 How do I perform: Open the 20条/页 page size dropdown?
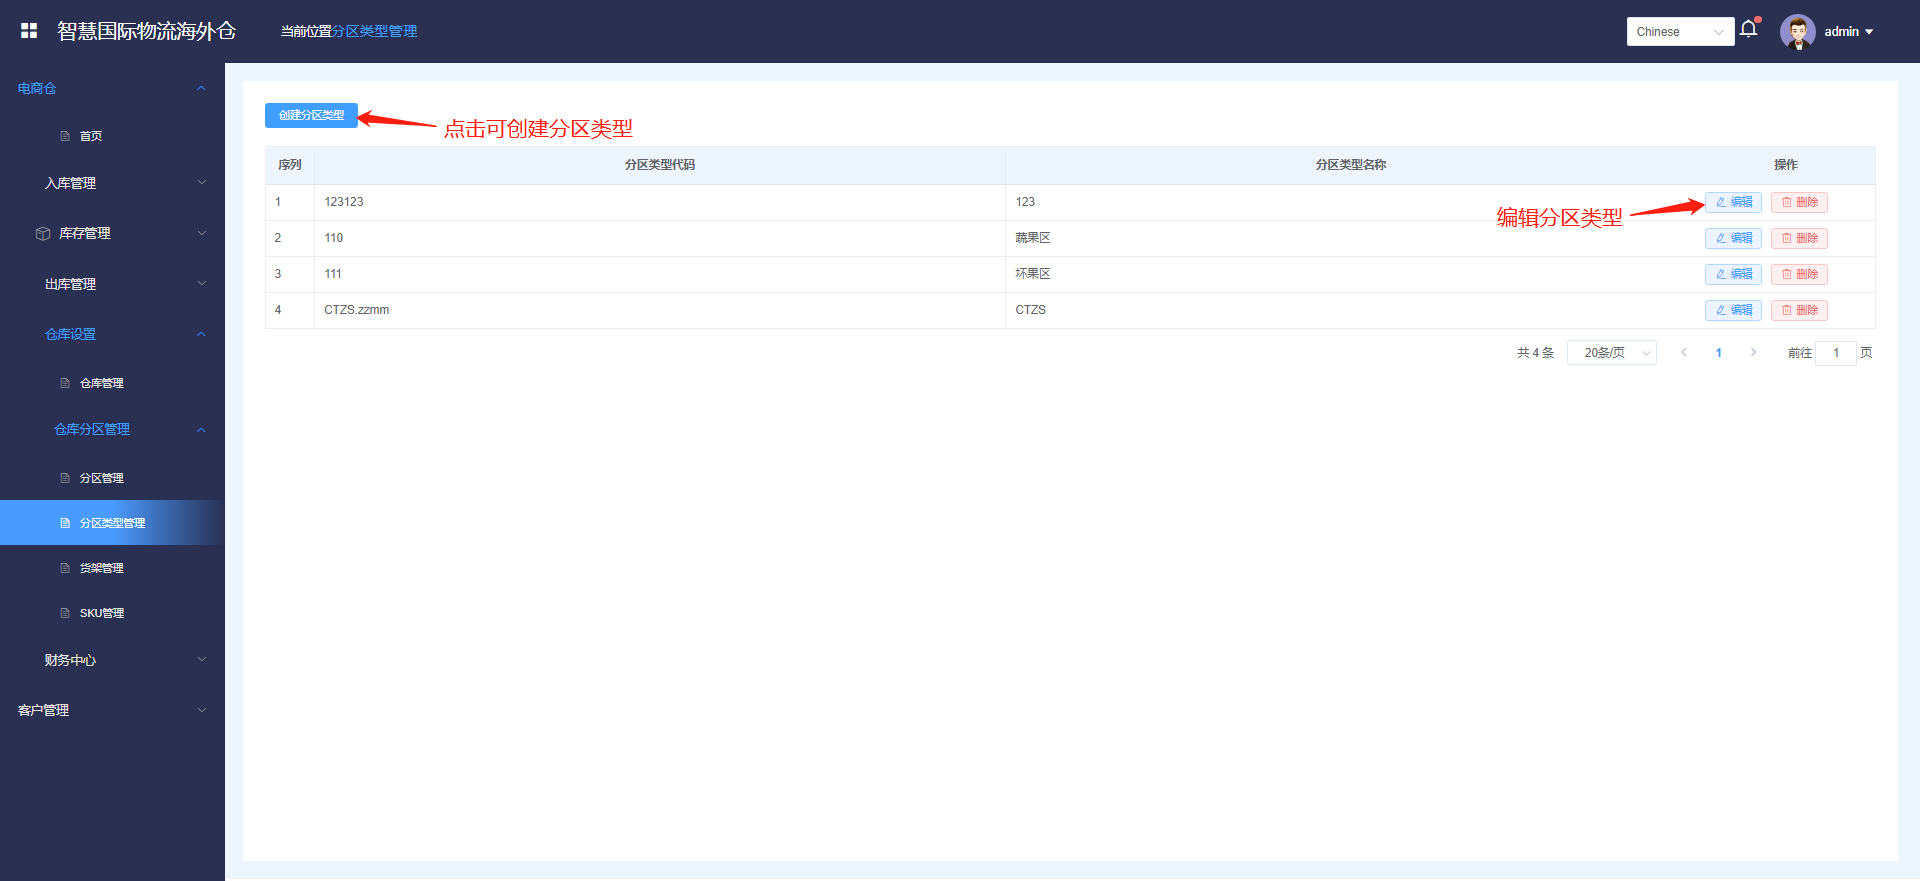click(1611, 353)
